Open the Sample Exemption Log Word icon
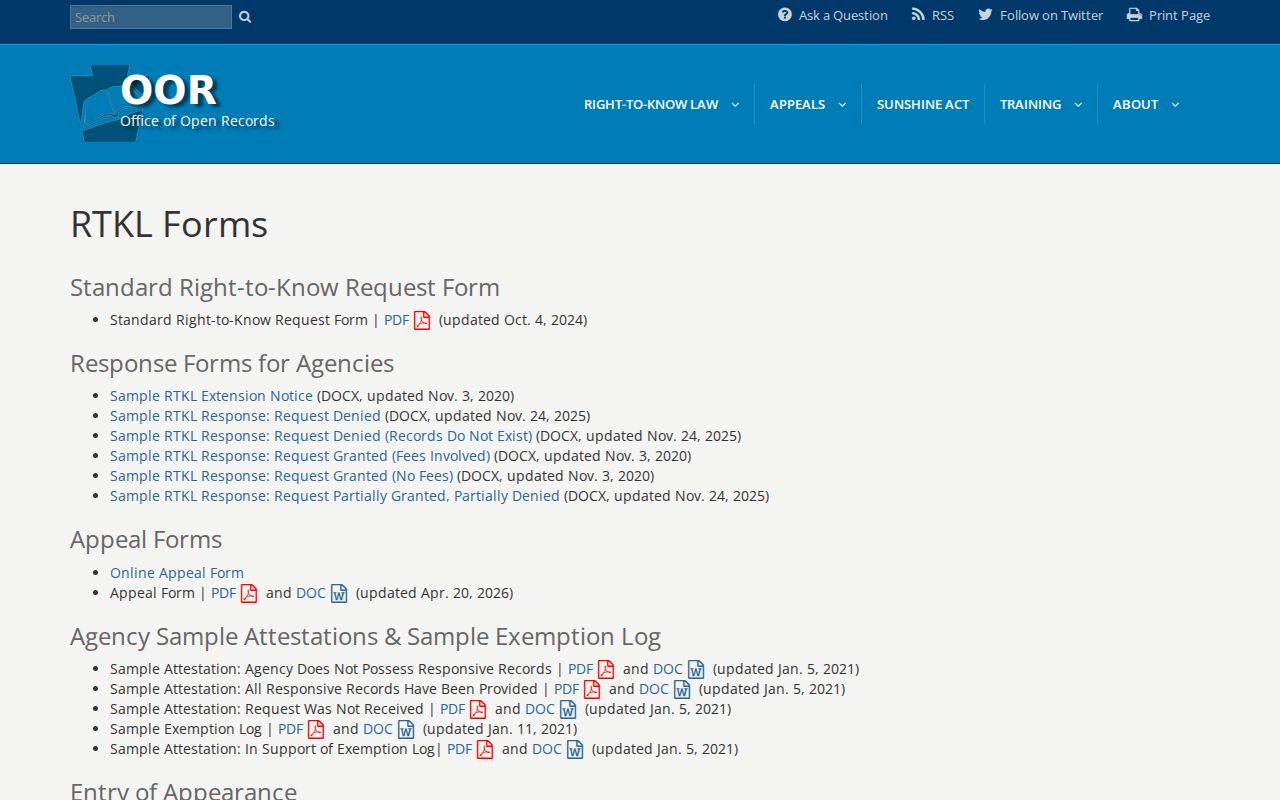The width and height of the screenshot is (1280, 800). pyautogui.click(x=406, y=730)
